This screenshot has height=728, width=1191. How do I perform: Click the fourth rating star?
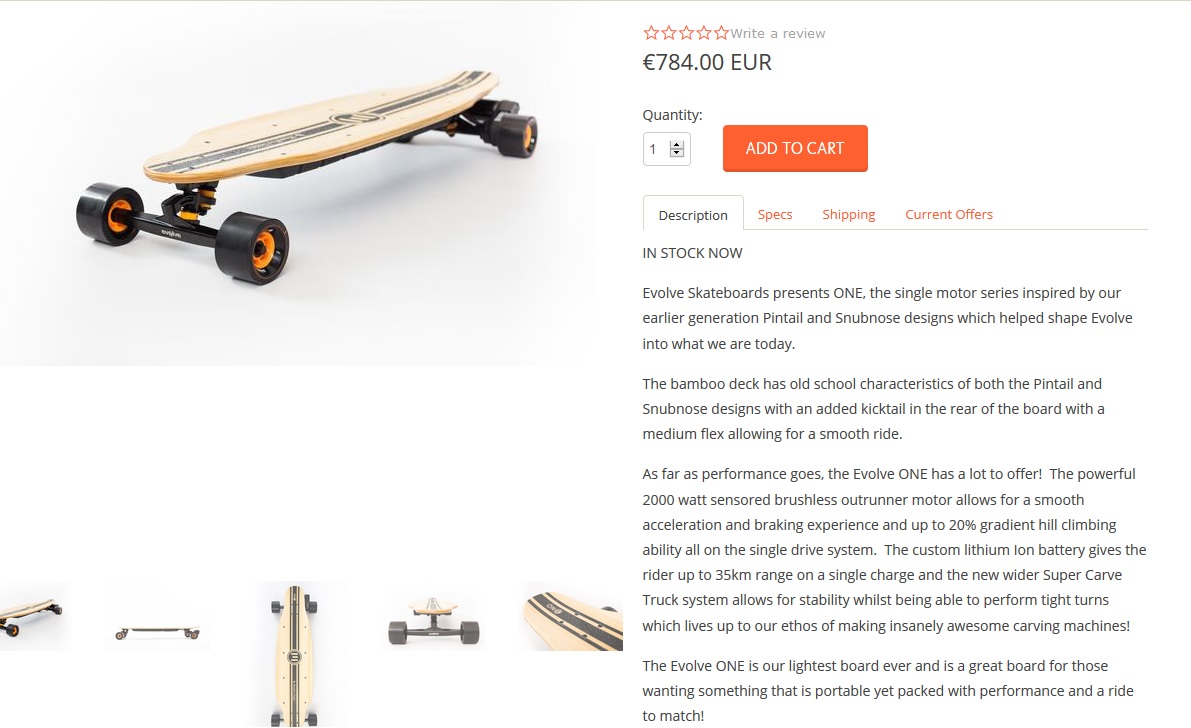[x=703, y=33]
